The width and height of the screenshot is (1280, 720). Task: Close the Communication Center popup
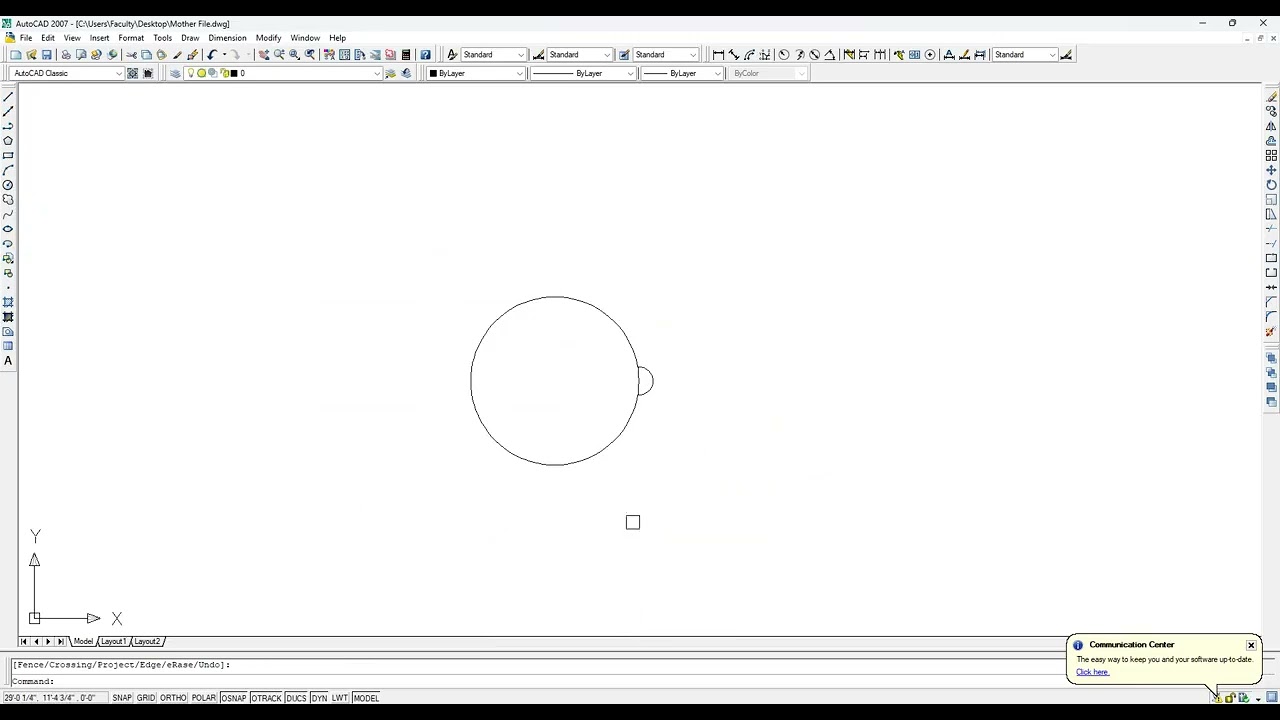click(x=1251, y=645)
